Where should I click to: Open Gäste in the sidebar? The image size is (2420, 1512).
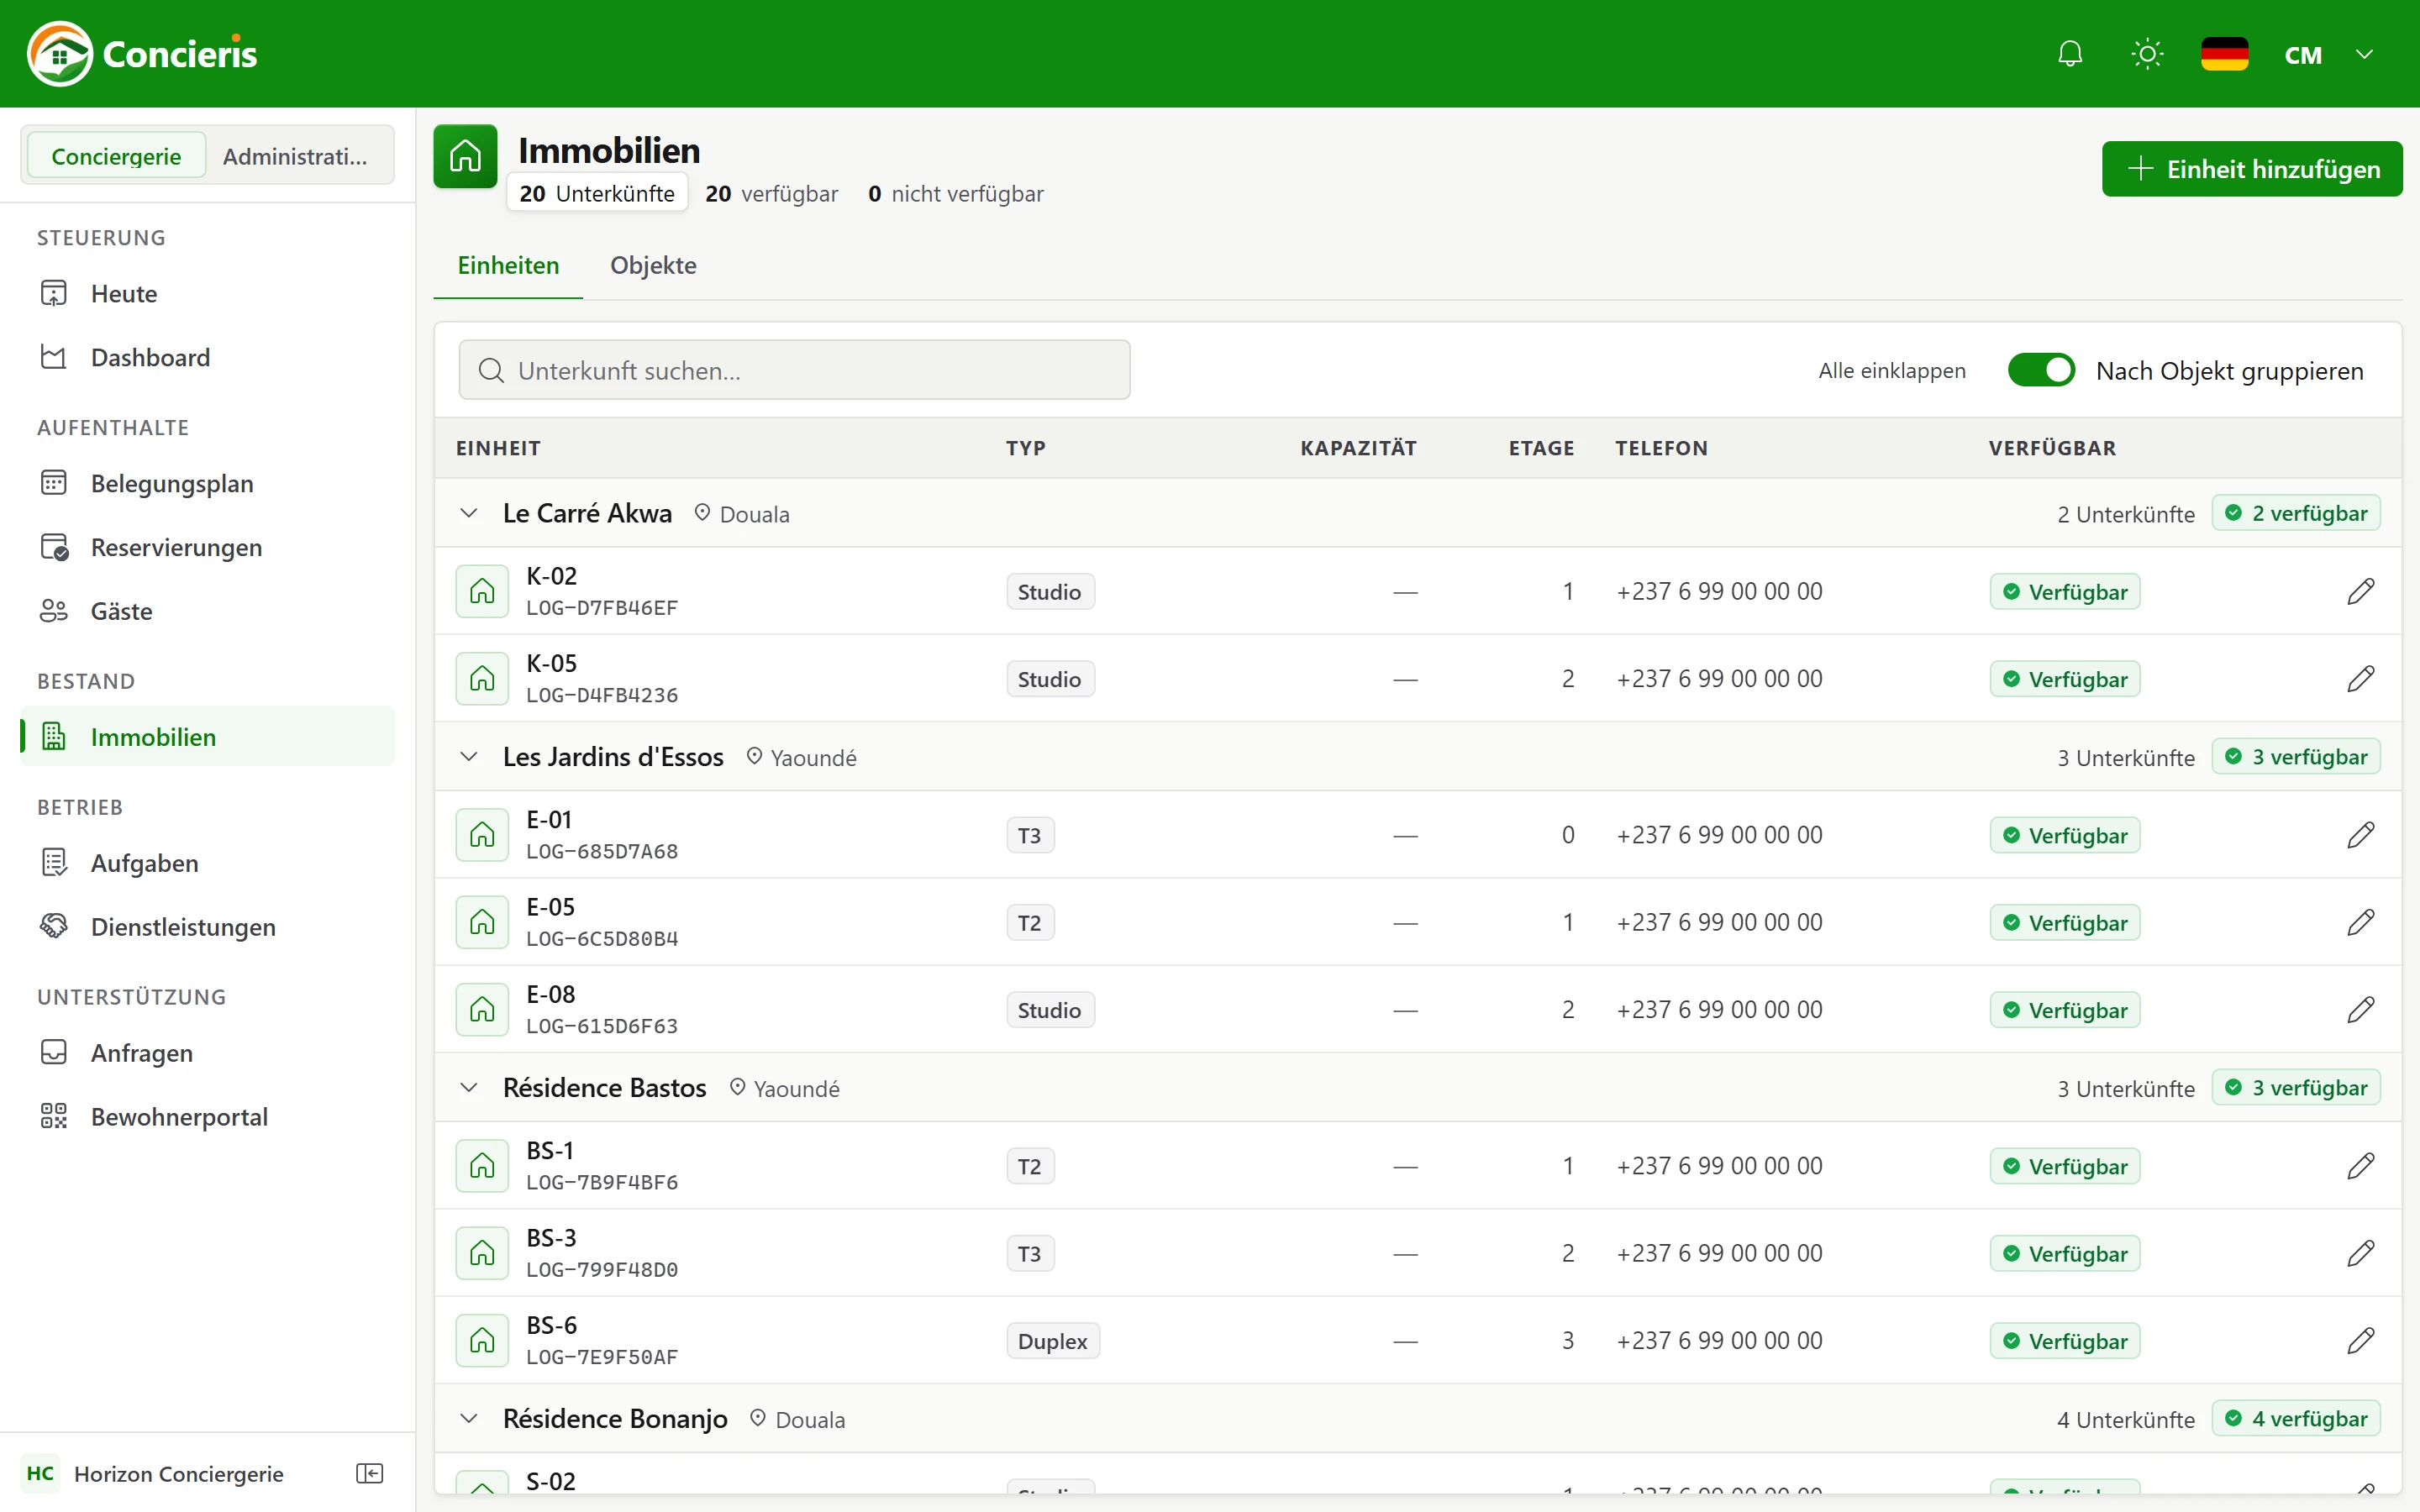[x=207, y=610]
